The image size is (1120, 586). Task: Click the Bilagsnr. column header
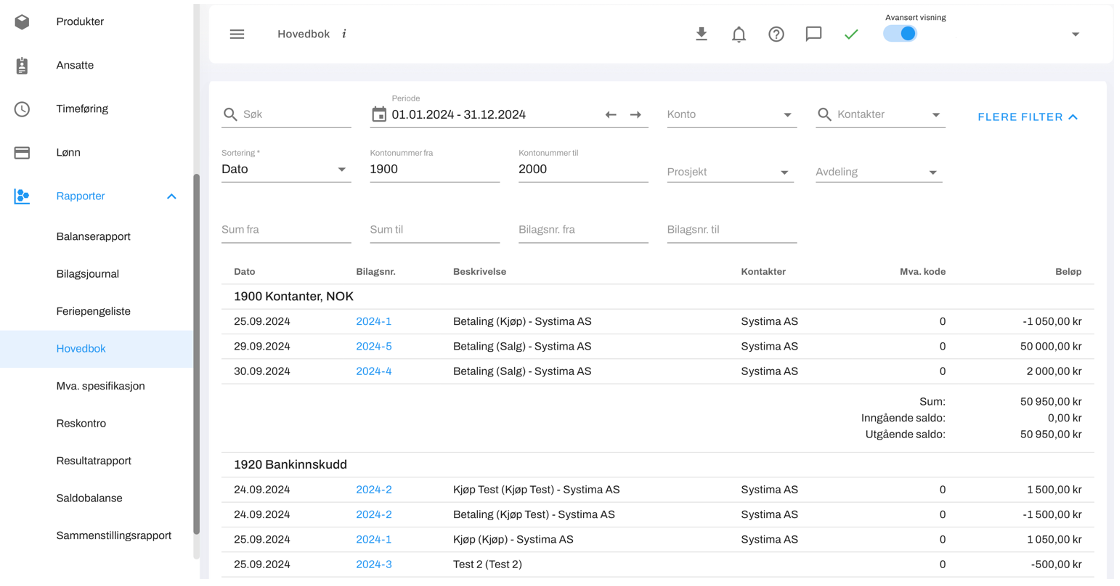click(376, 272)
